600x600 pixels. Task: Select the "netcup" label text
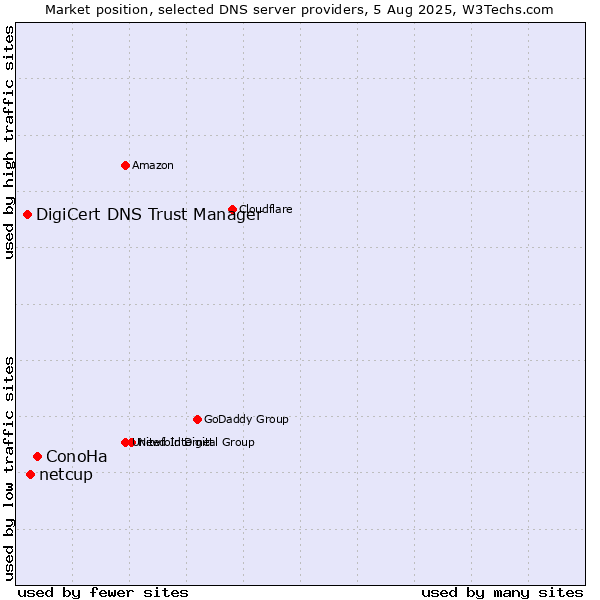pyautogui.click(x=66, y=475)
